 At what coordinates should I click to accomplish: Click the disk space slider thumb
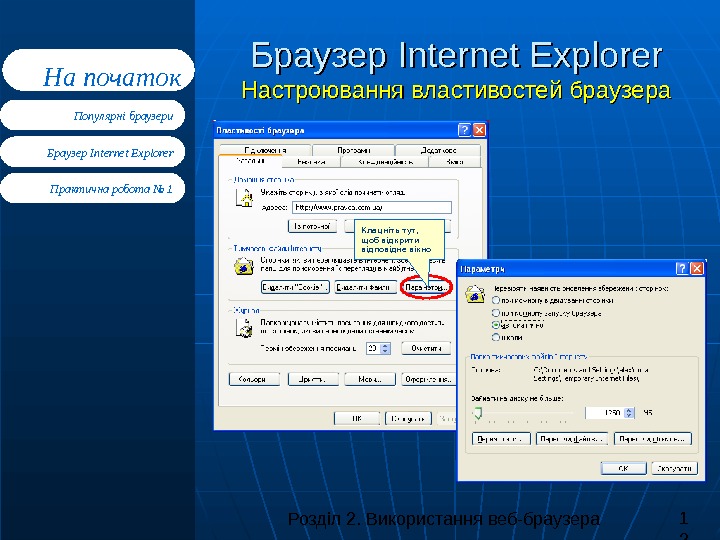(x=478, y=412)
